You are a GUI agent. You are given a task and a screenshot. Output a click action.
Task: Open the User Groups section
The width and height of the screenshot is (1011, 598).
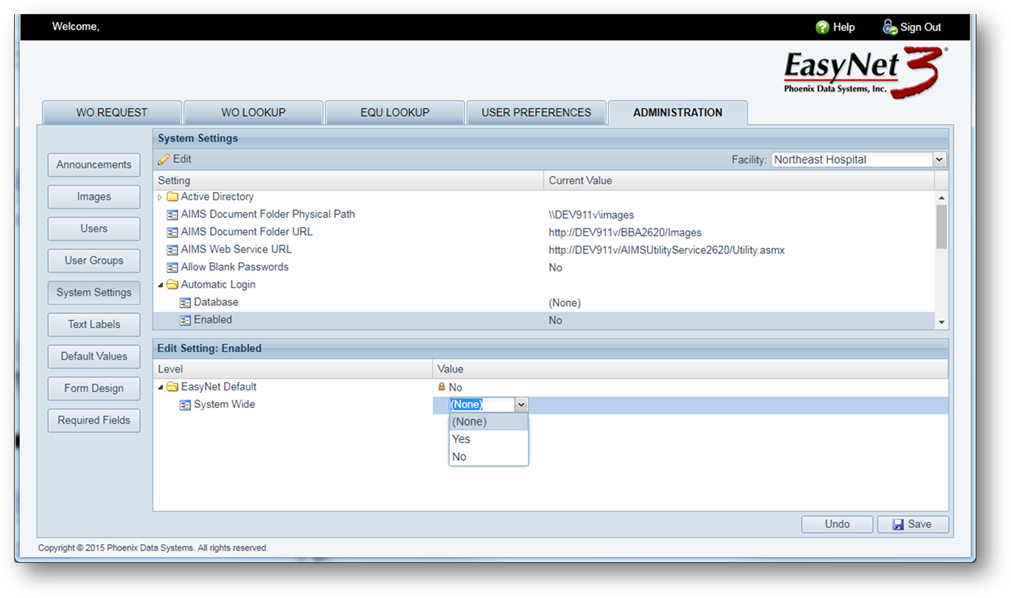(x=94, y=261)
